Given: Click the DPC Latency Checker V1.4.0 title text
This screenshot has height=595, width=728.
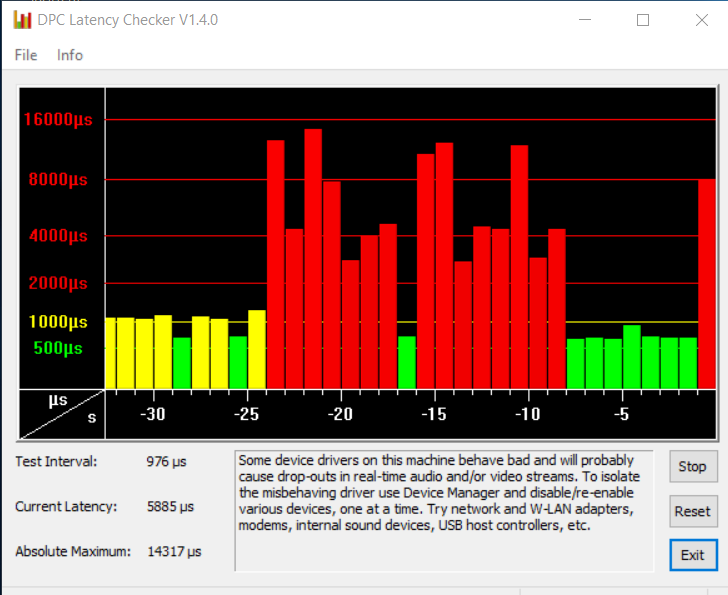Looking at the screenshot, I should [128, 20].
